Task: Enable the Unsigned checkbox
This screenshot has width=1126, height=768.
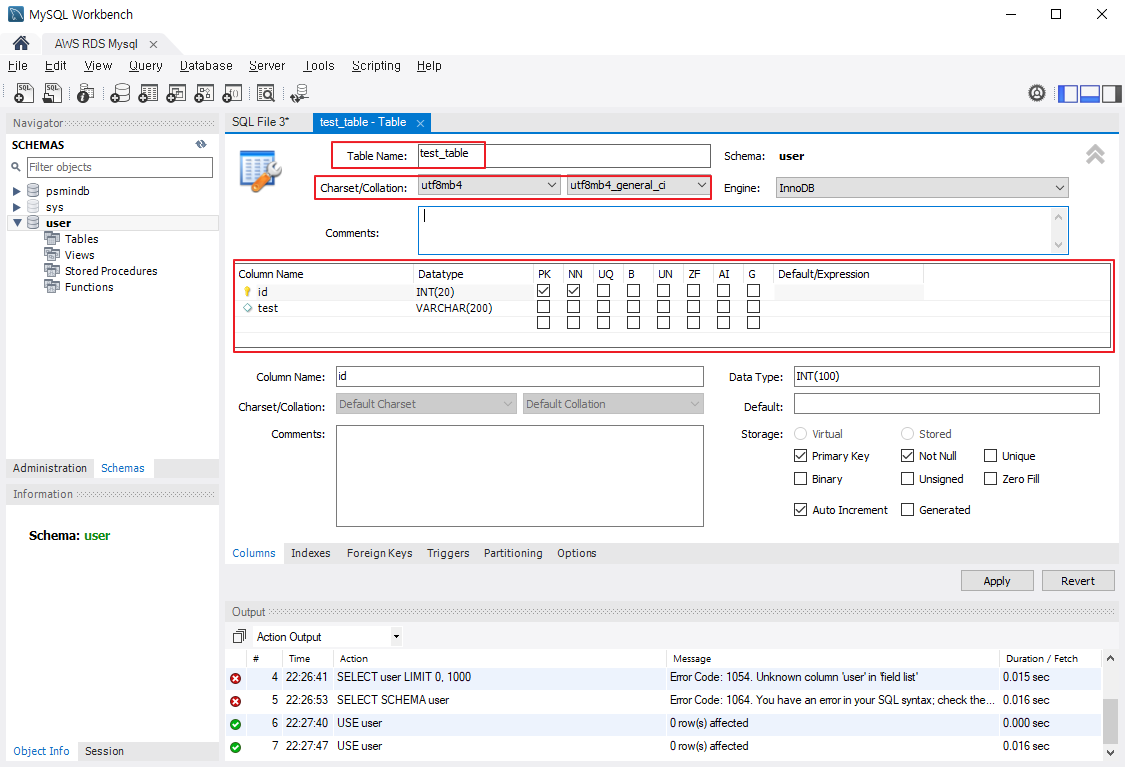Action: point(908,478)
